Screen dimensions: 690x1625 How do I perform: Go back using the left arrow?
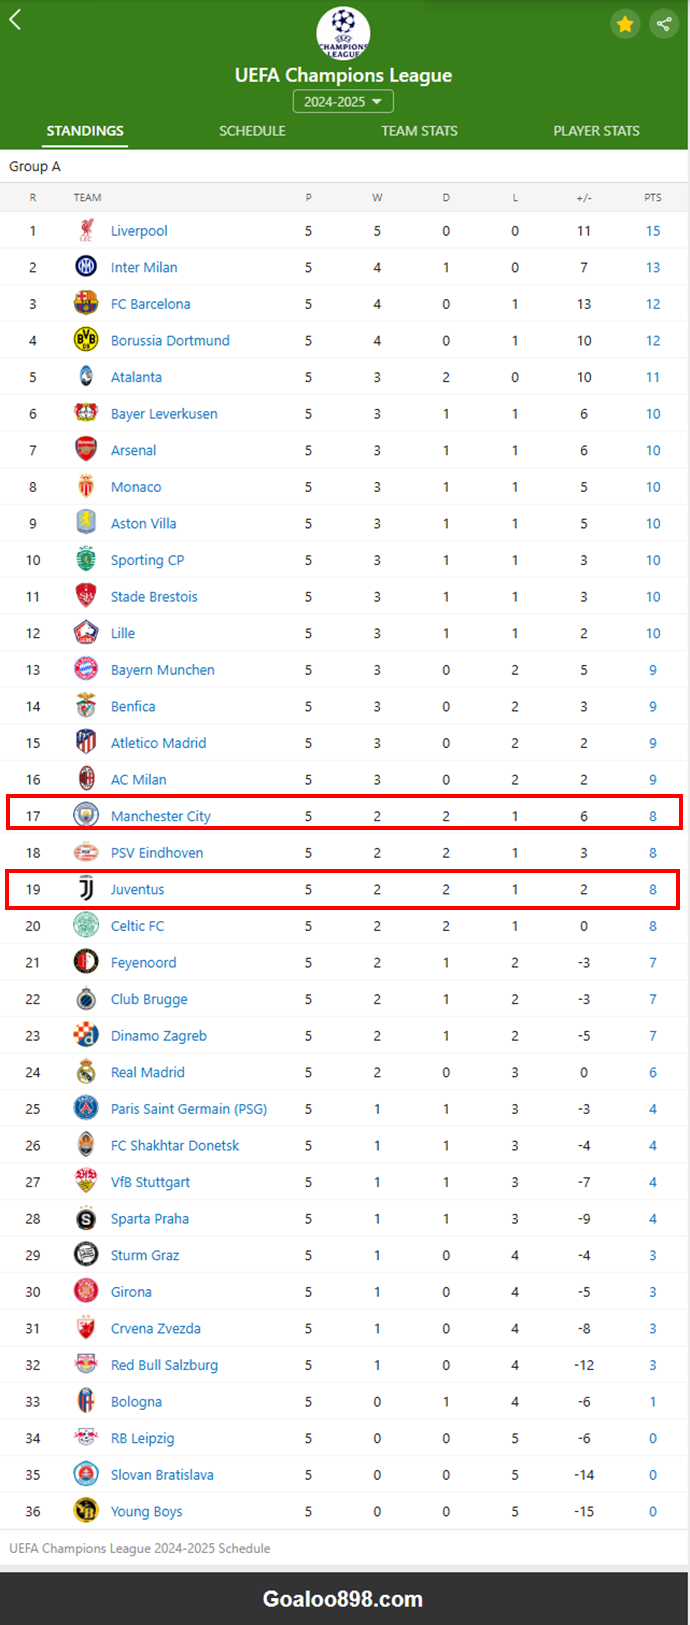tap(15, 19)
